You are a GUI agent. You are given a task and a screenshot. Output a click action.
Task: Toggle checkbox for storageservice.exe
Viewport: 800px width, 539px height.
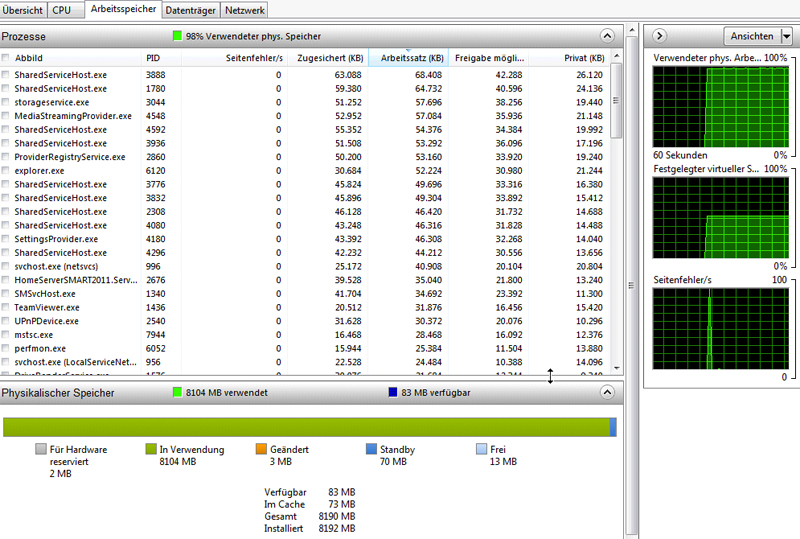6,102
